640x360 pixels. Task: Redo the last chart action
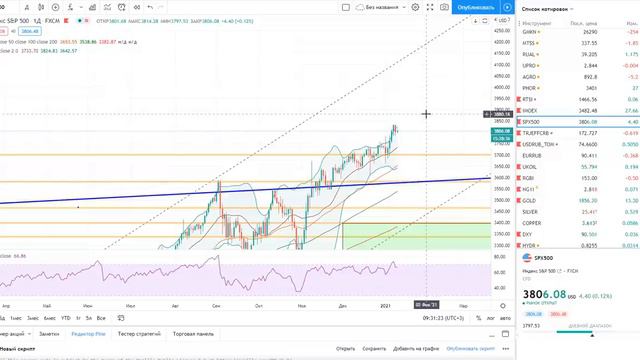click(161, 7)
